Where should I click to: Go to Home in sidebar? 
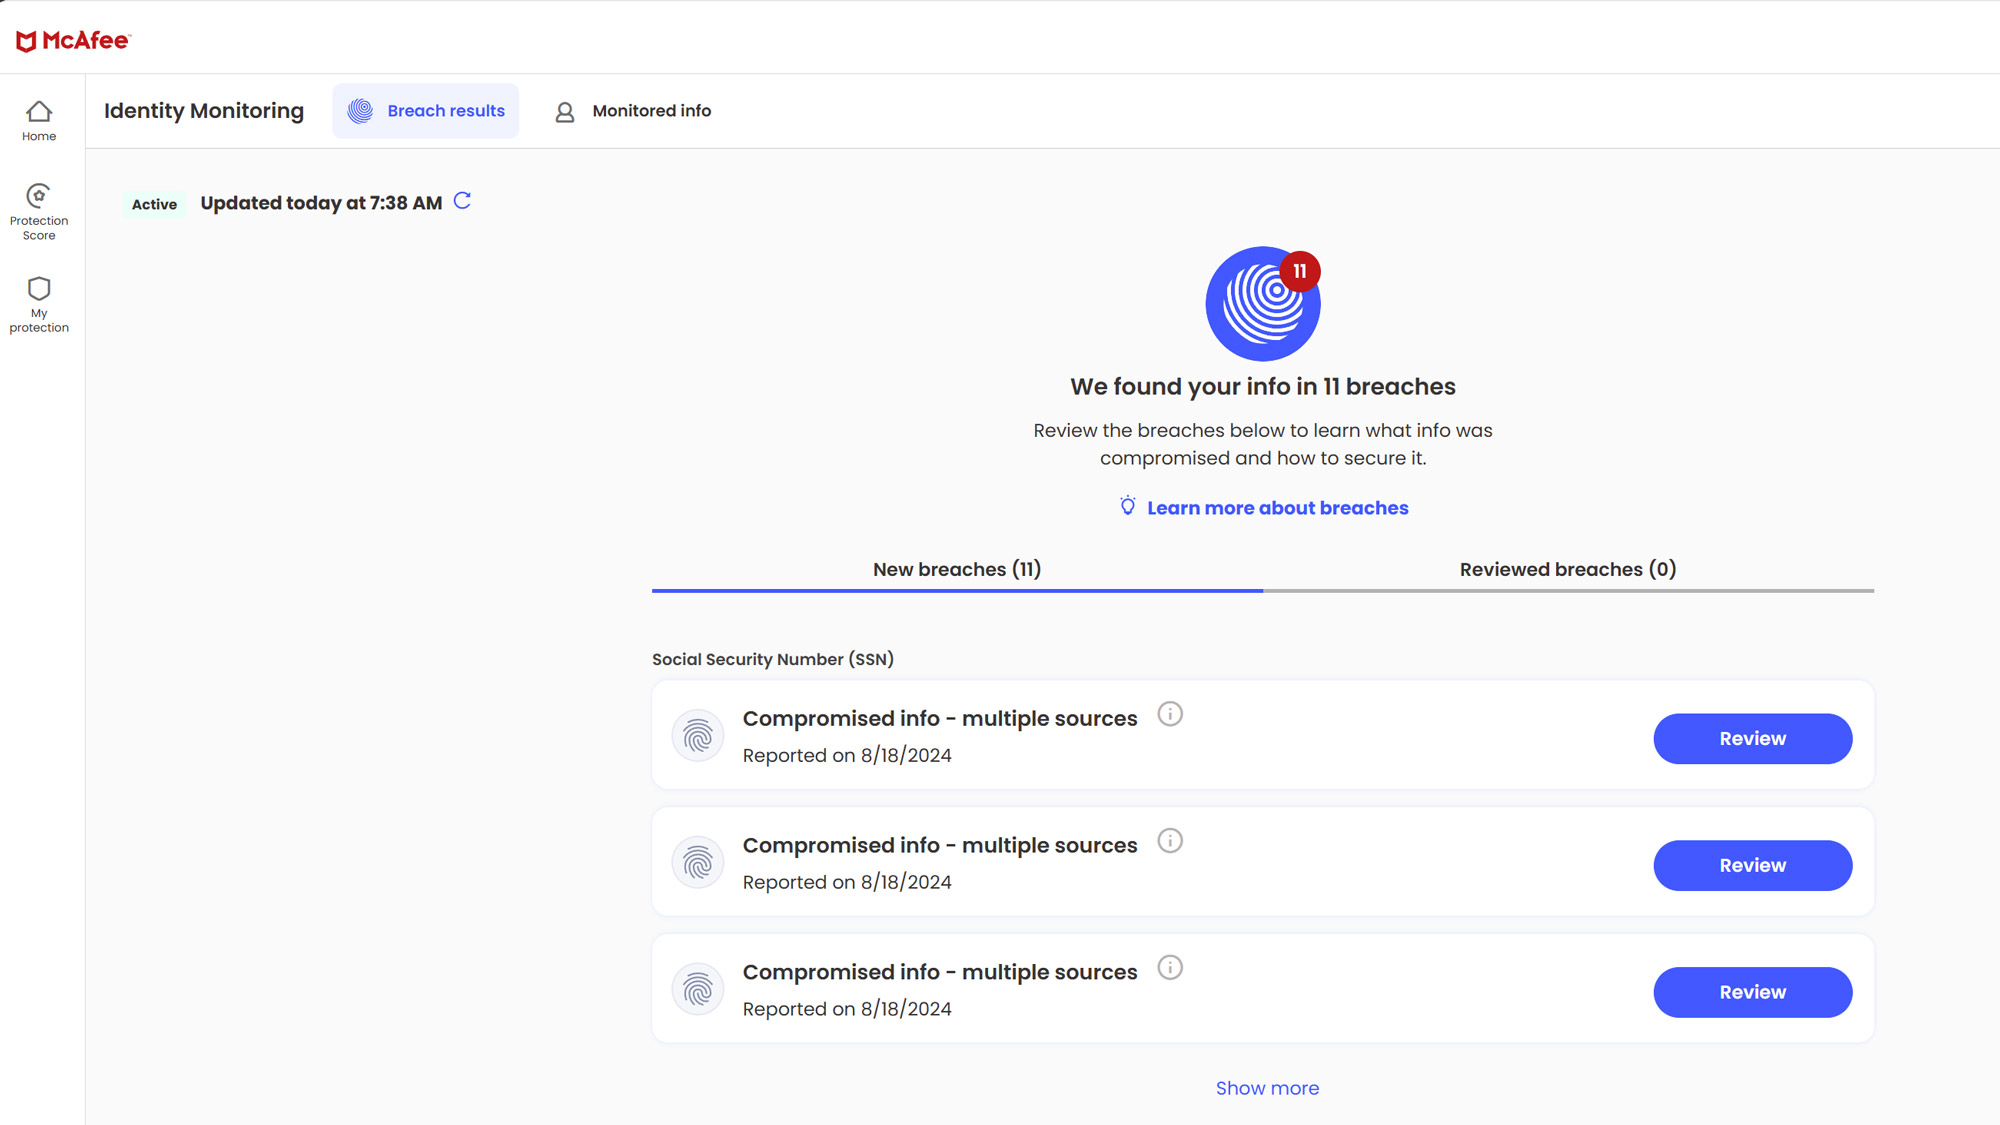(39, 120)
